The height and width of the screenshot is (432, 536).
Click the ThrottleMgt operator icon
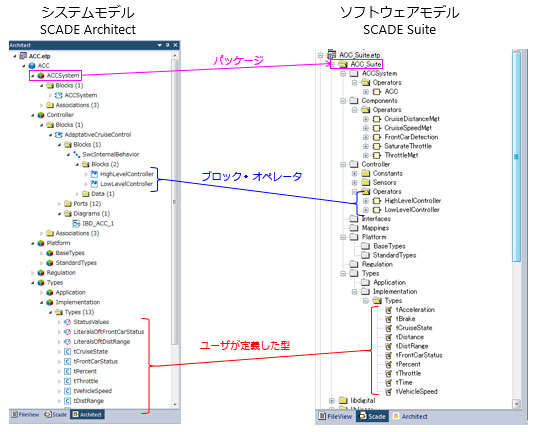tap(377, 155)
